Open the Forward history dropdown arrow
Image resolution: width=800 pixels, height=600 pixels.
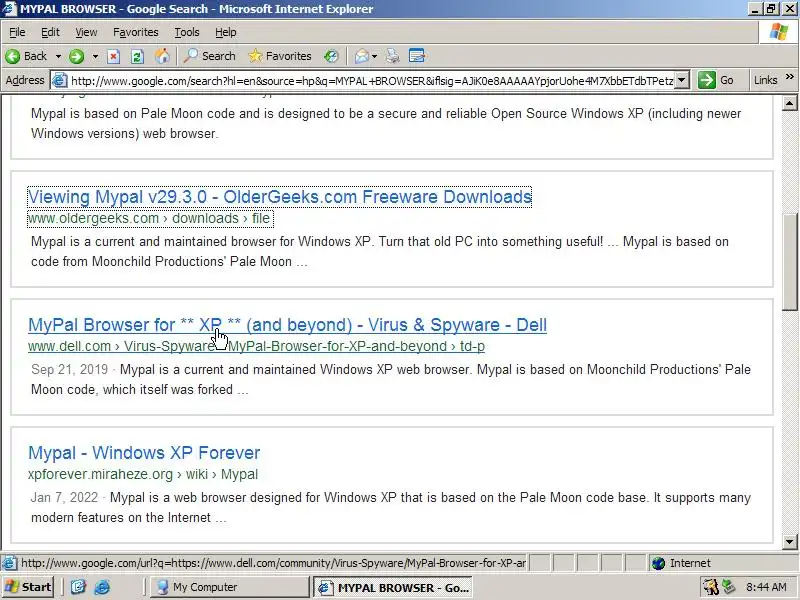(95, 56)
